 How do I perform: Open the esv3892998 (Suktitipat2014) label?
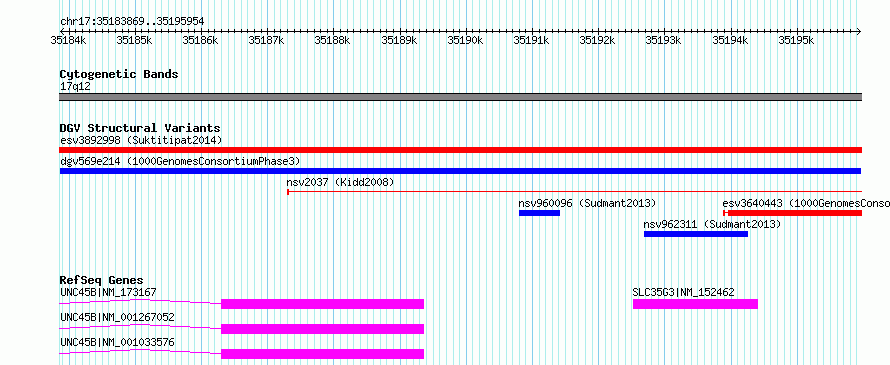tap(141, 140)
